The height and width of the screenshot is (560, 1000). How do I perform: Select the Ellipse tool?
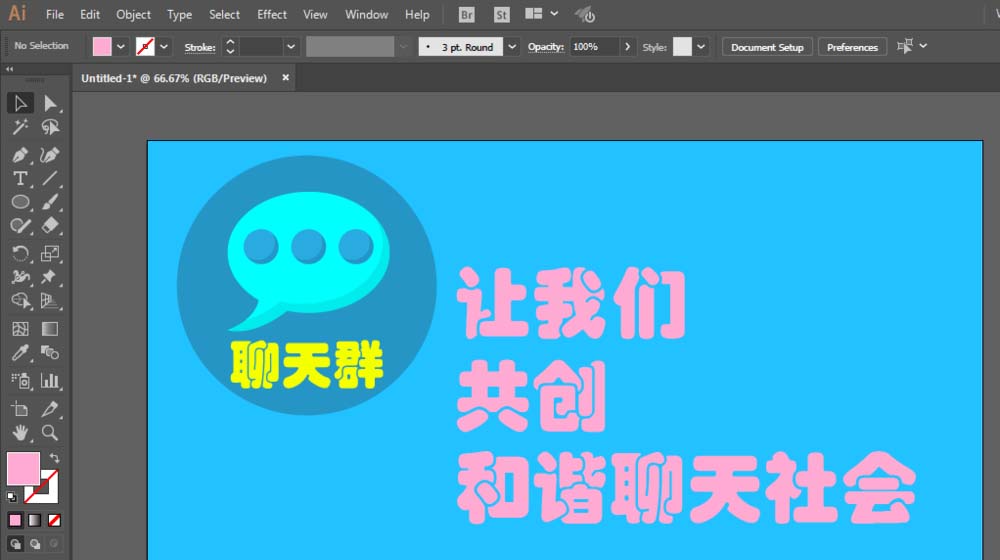[20, 202]
